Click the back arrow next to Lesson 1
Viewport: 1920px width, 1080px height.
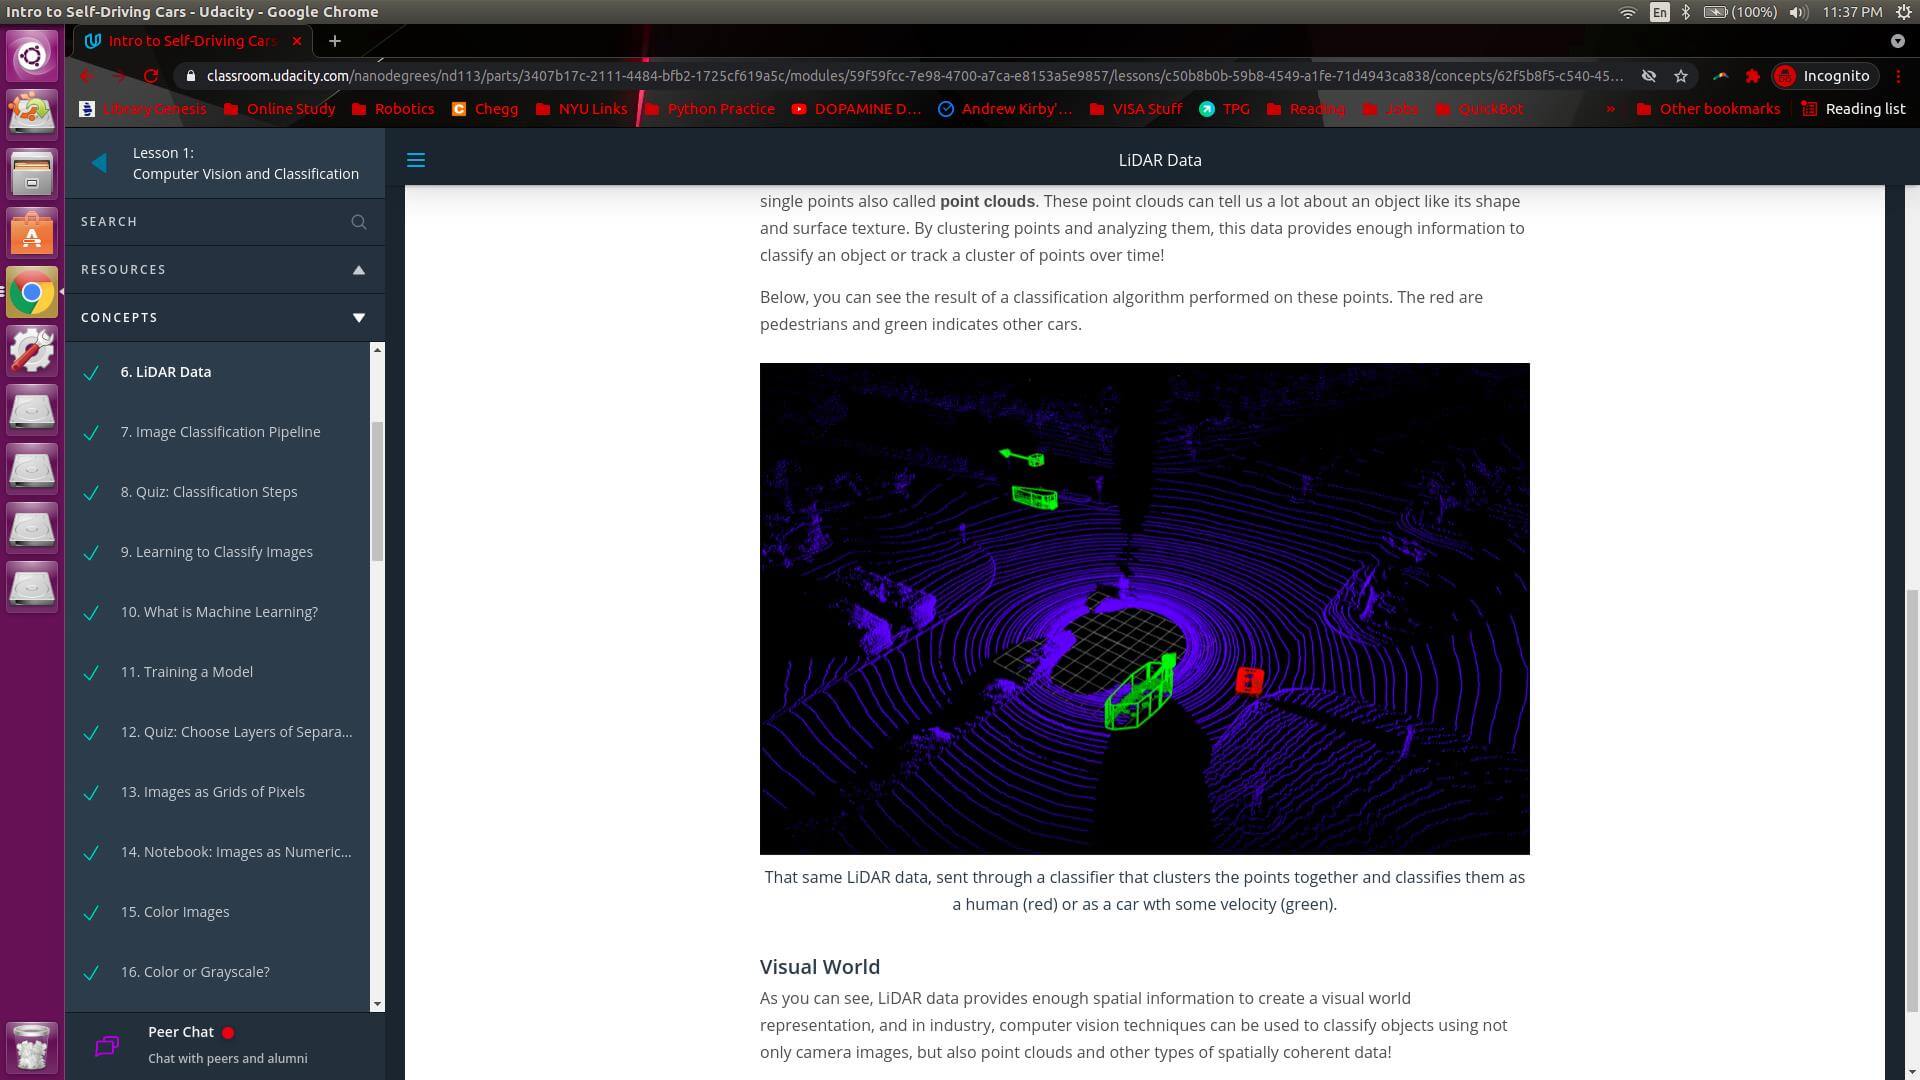click(x=99, y=163)
